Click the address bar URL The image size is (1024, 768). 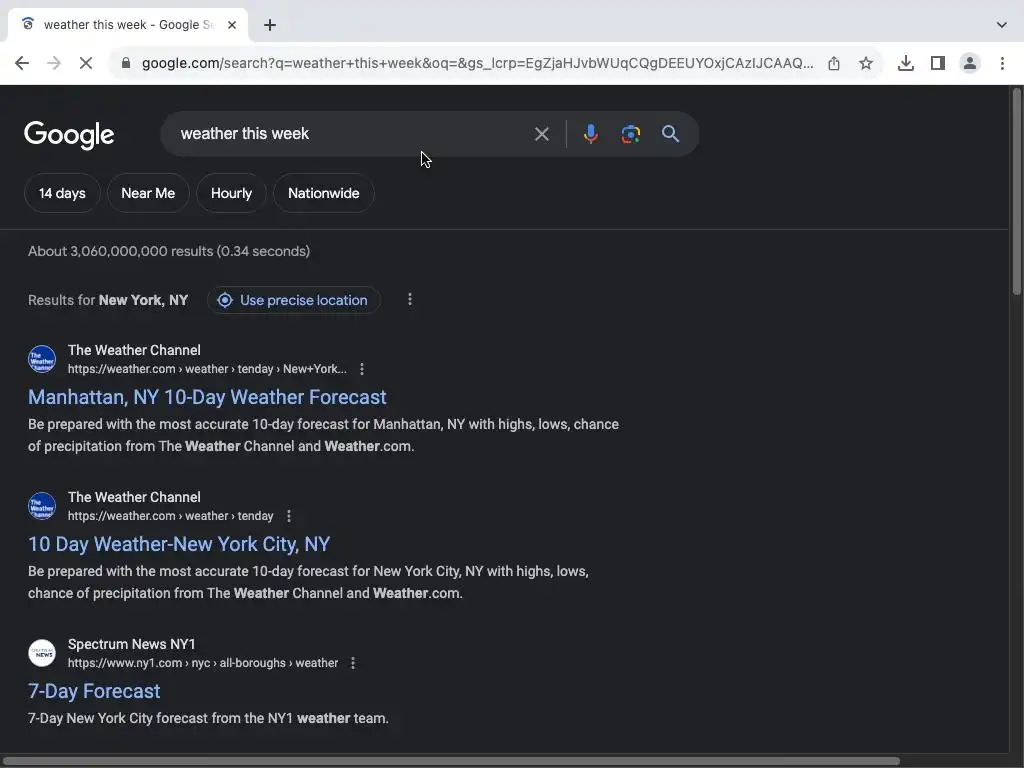[477, 63]
